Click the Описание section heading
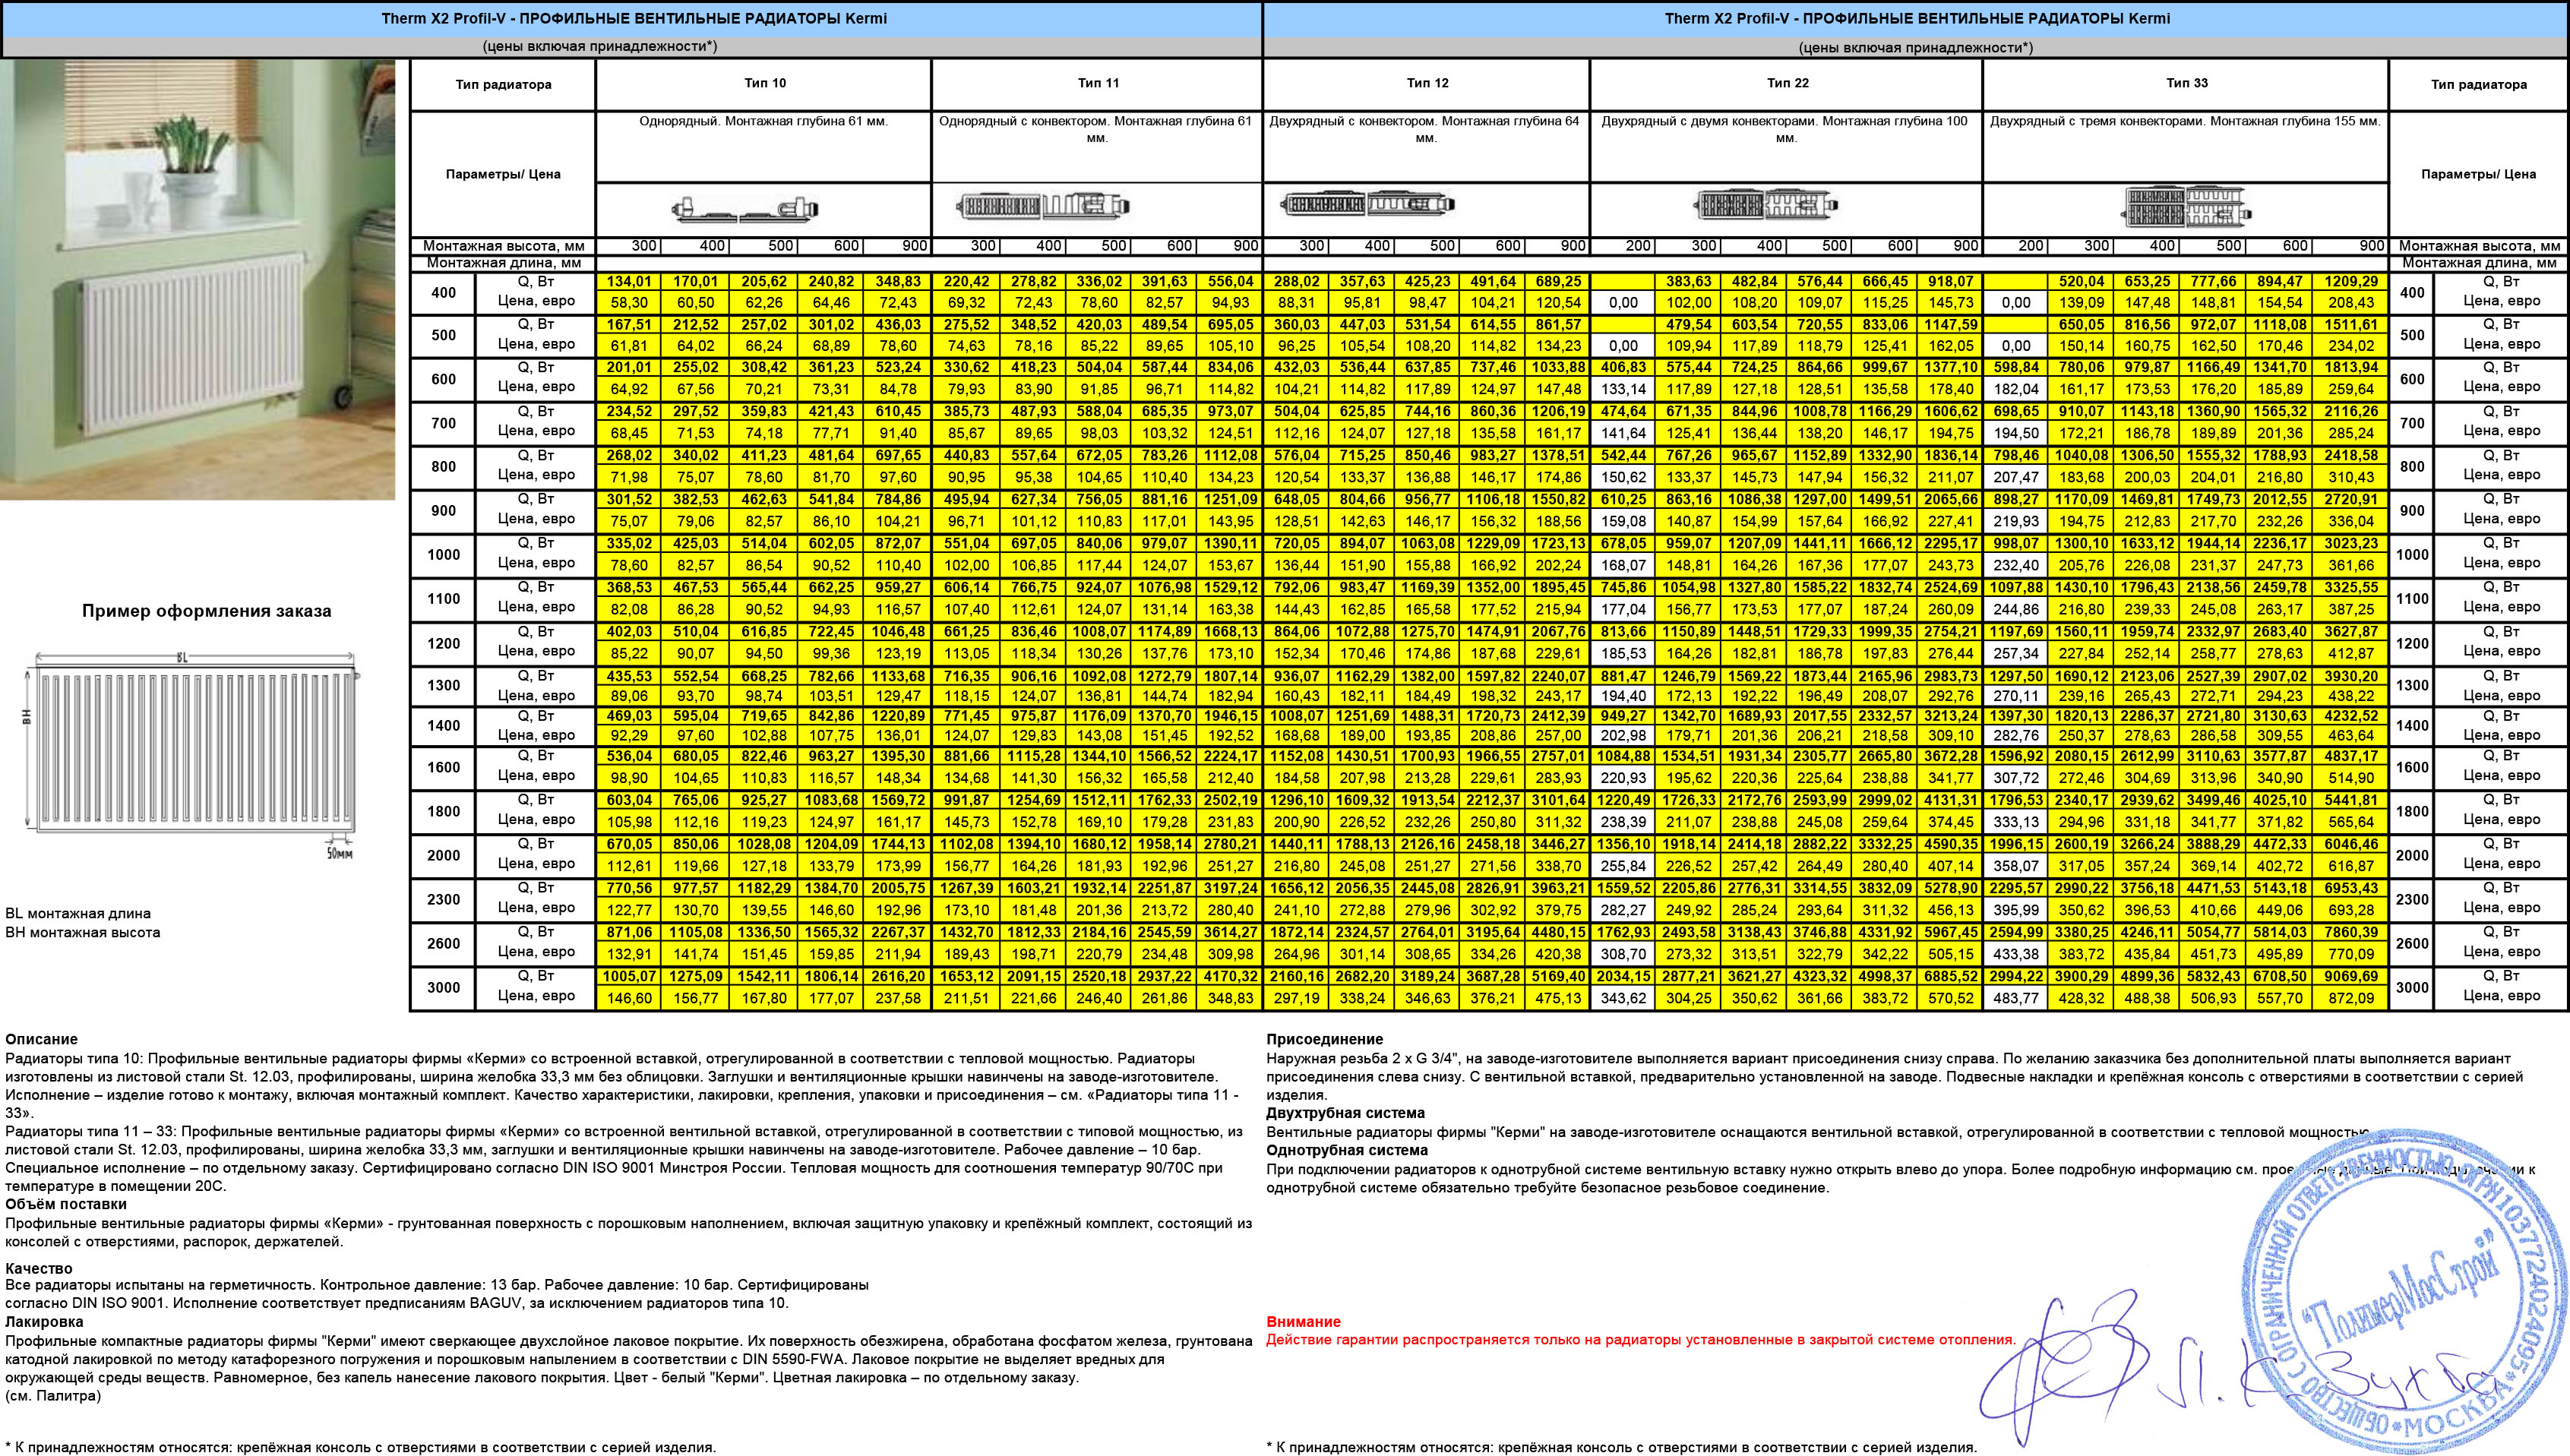This screenshot has height=1456, width=2570. [x=41, y=1039]
